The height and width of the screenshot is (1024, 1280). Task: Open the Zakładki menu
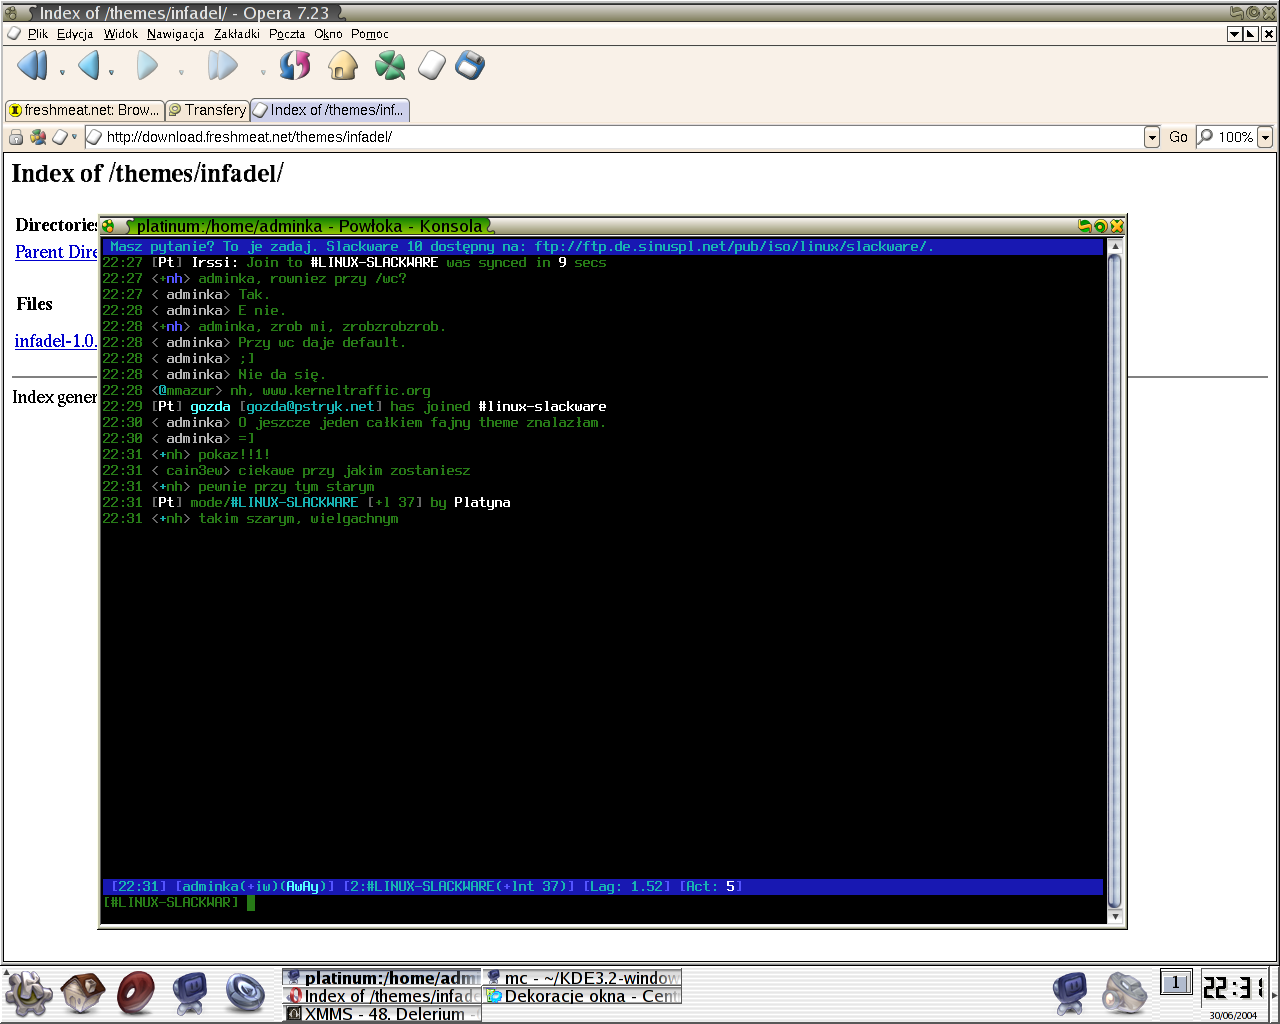click(x=237, y=33)
